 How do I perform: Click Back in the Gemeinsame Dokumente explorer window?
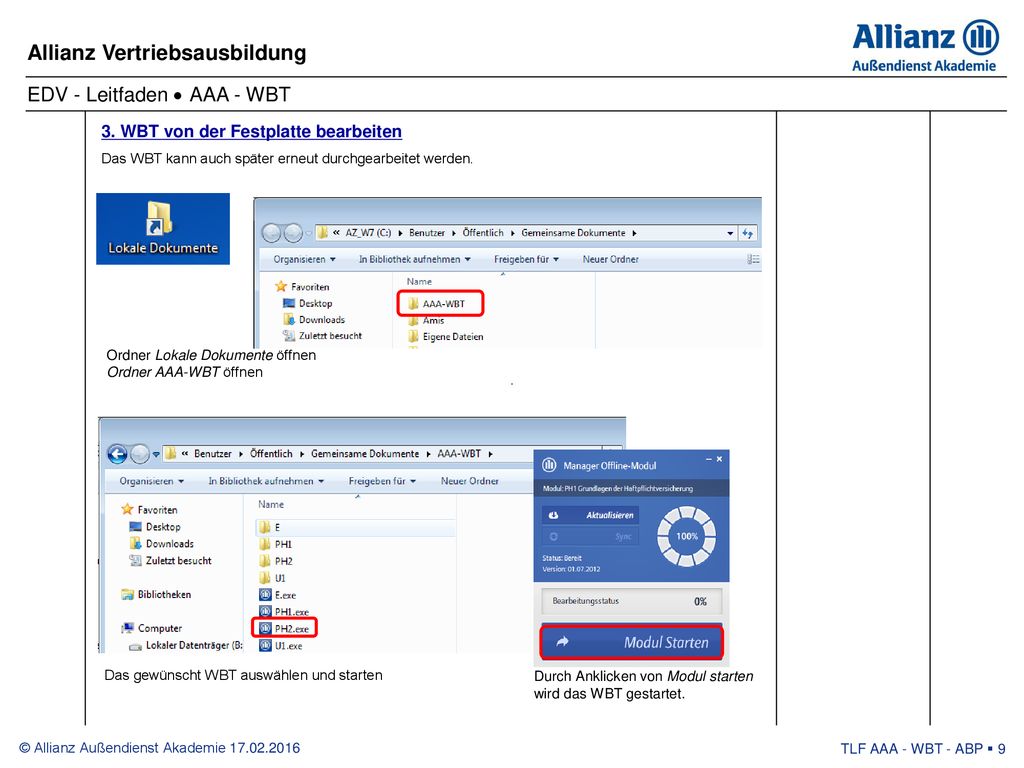click(271, 232)
